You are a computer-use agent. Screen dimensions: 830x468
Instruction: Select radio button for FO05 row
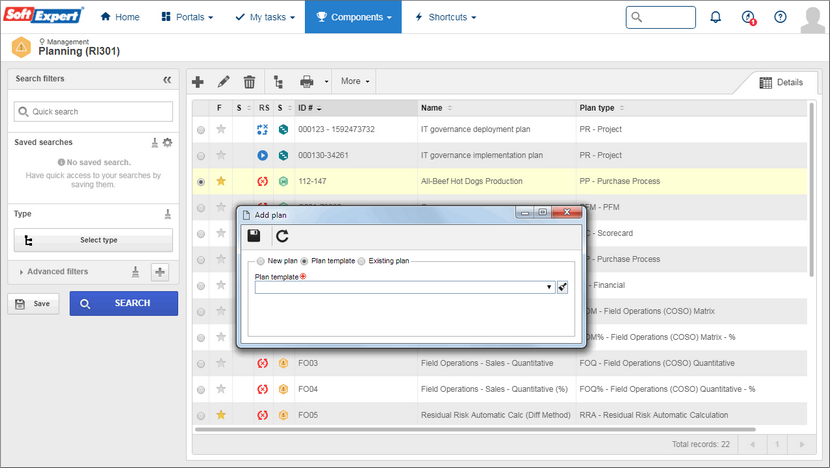point(201,416)
